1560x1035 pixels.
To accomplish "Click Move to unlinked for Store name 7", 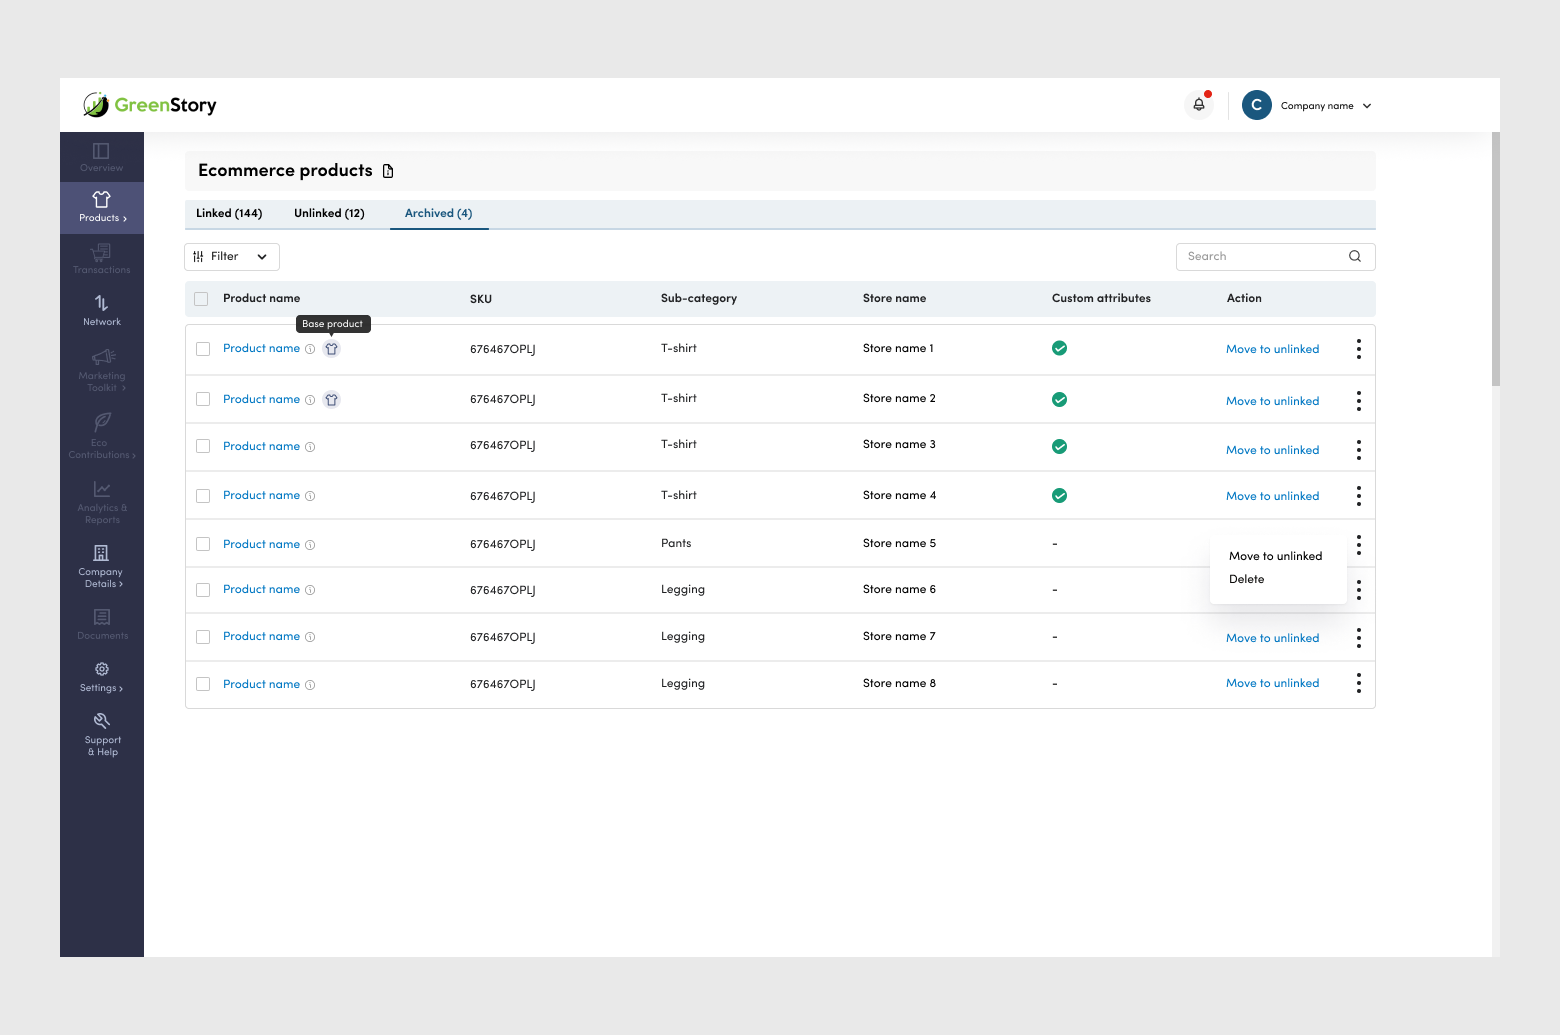I will pos(1272,638).
